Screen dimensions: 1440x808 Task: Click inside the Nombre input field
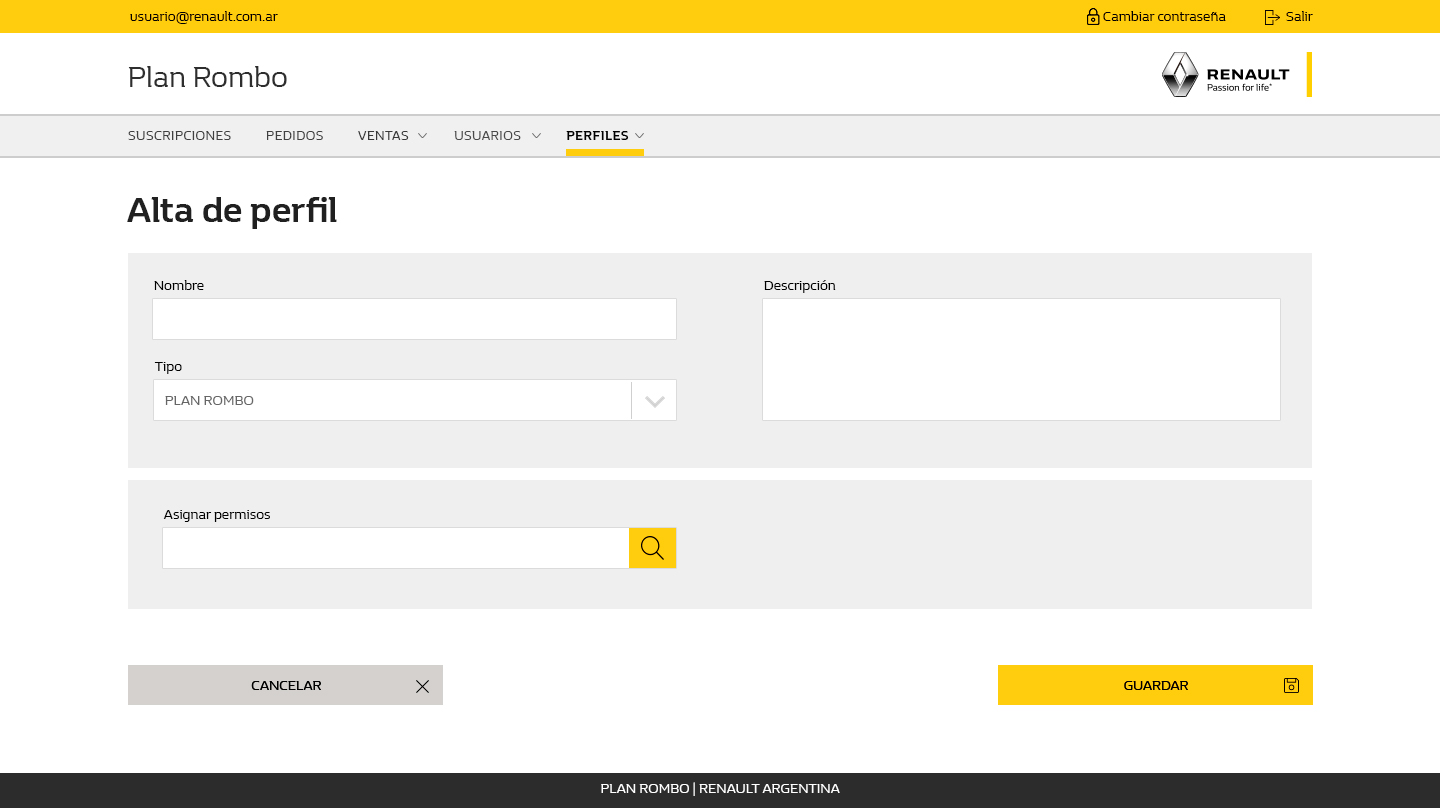click(x=414, y=318)
